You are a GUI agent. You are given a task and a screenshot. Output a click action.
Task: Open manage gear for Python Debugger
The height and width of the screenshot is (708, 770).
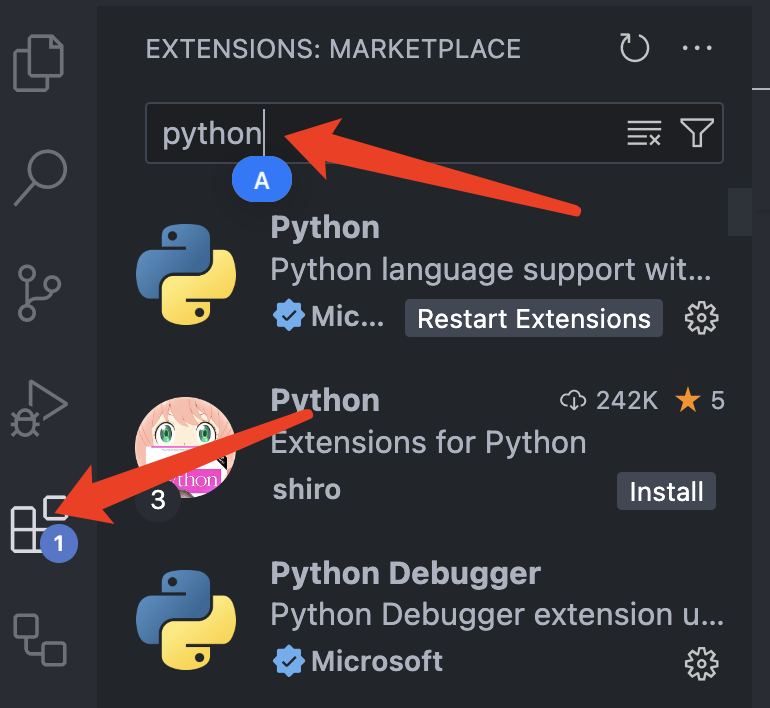(x=701, y=661)
